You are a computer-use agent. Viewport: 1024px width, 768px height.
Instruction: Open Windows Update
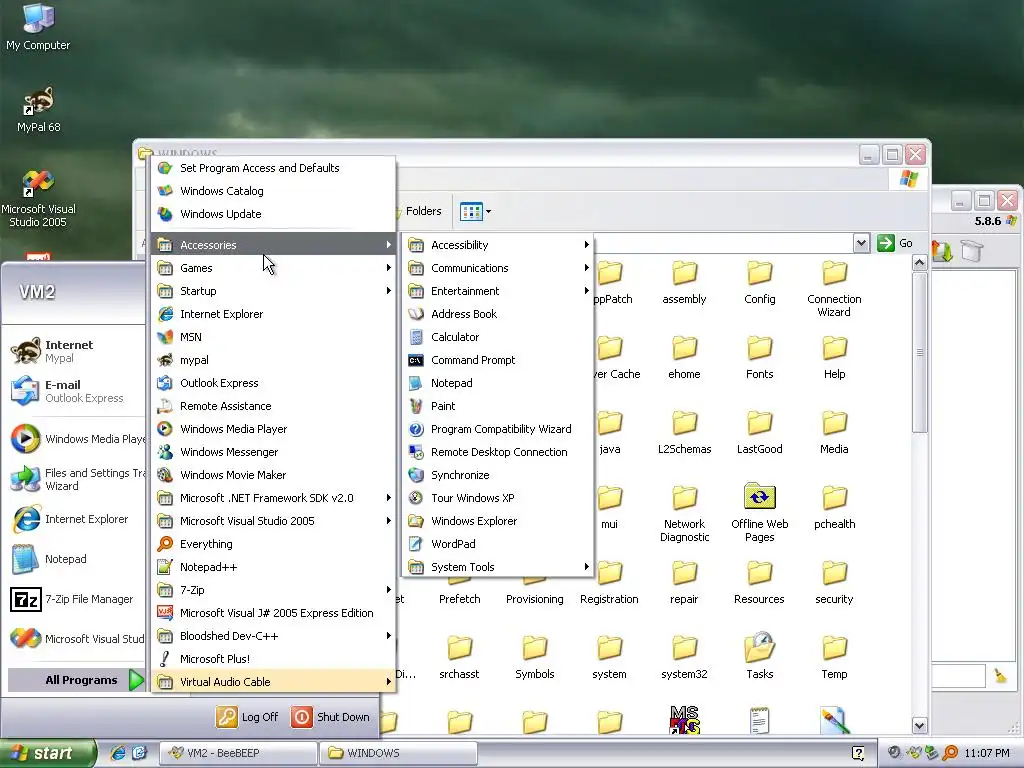274,214
